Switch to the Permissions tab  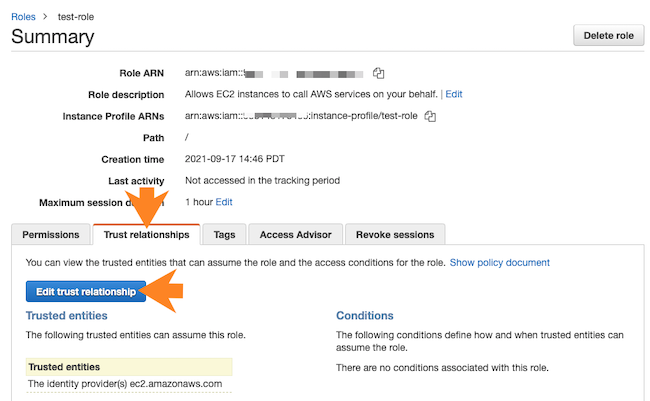(x=51, y=235)
